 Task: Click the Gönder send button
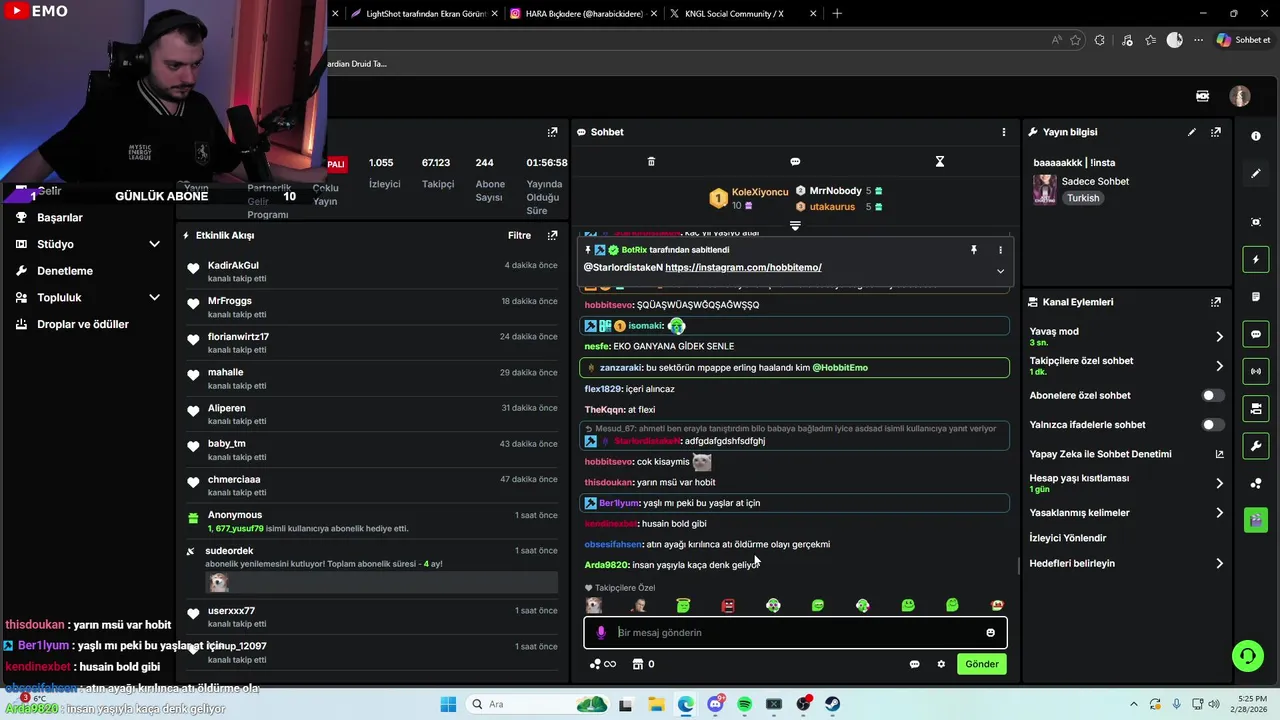982,664
